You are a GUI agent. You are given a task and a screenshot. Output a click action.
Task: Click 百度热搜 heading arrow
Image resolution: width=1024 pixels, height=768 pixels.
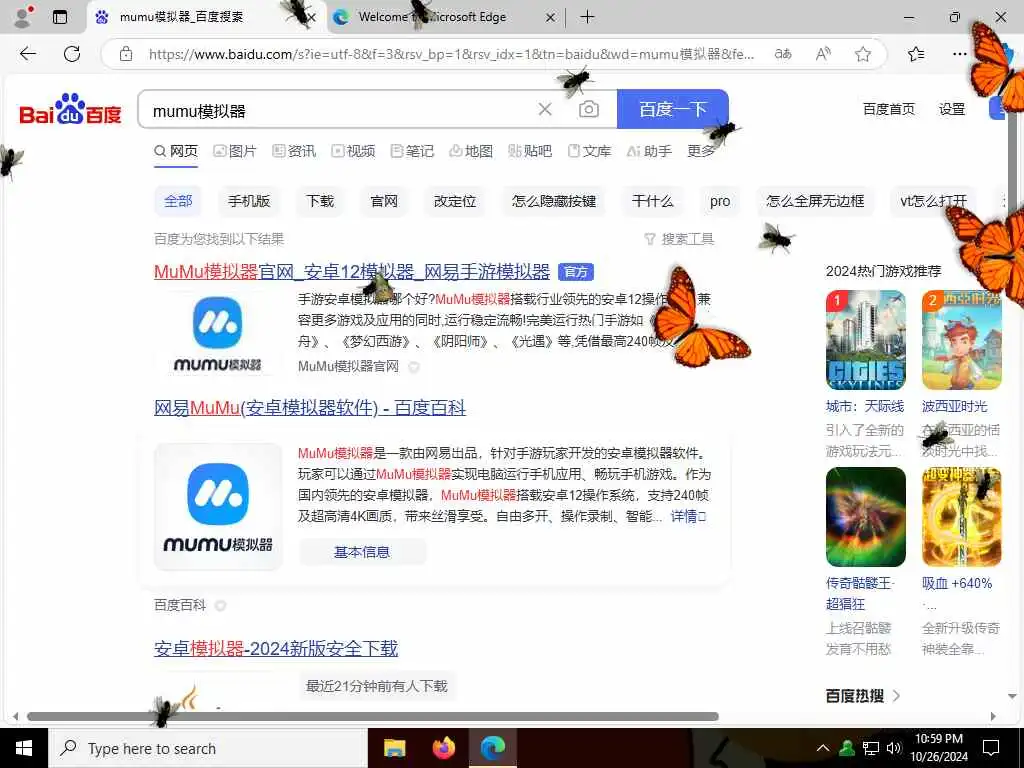896,696
